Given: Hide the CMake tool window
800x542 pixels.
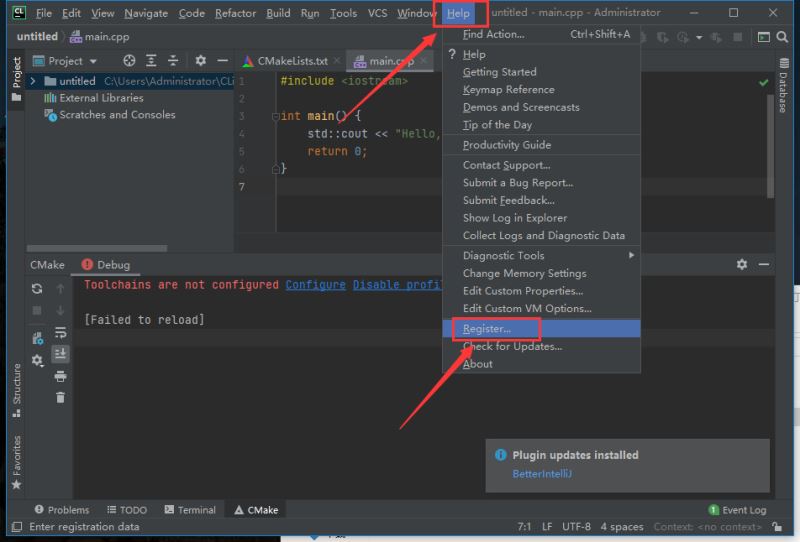Looking at the screenshot, I should (764, 264).
